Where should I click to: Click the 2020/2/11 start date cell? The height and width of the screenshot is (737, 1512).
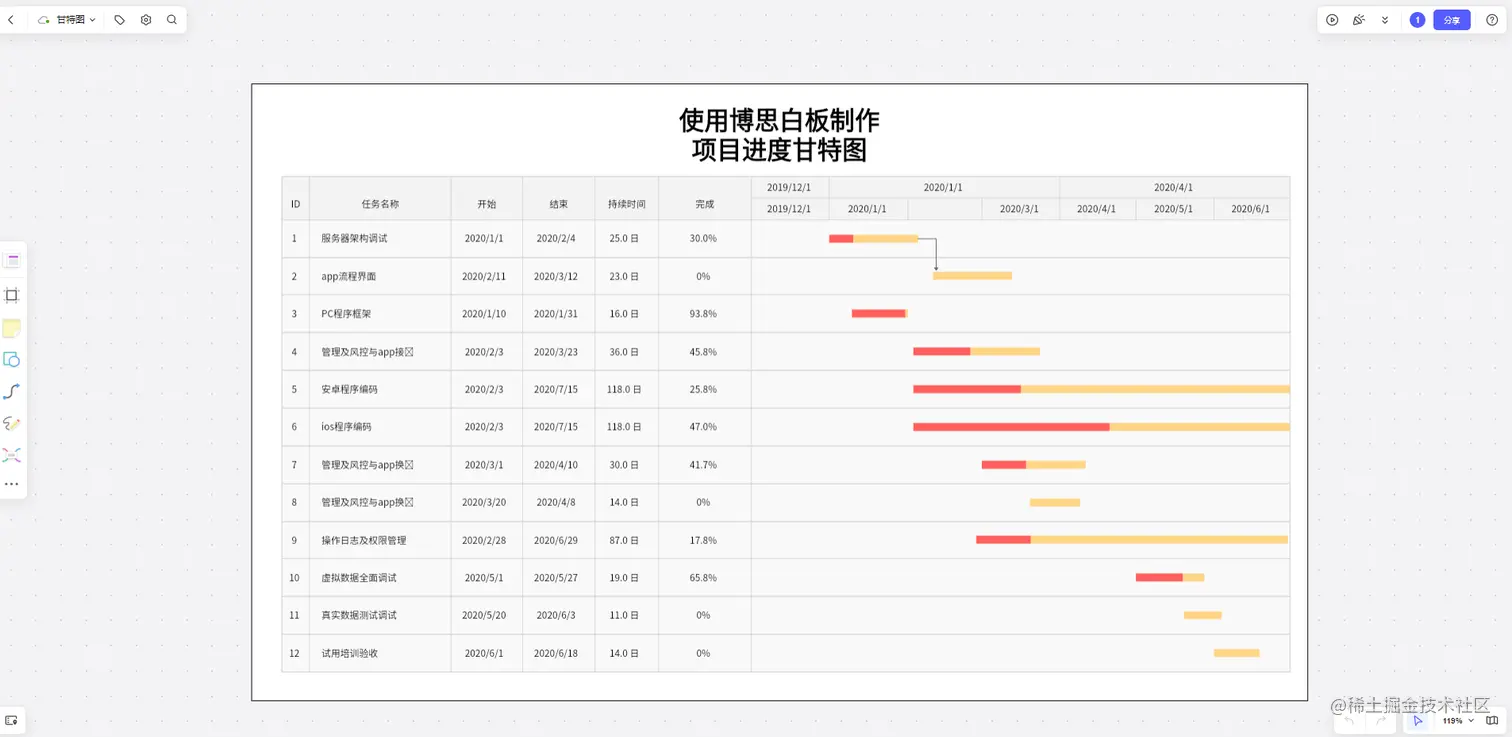[x=486, y=276]
